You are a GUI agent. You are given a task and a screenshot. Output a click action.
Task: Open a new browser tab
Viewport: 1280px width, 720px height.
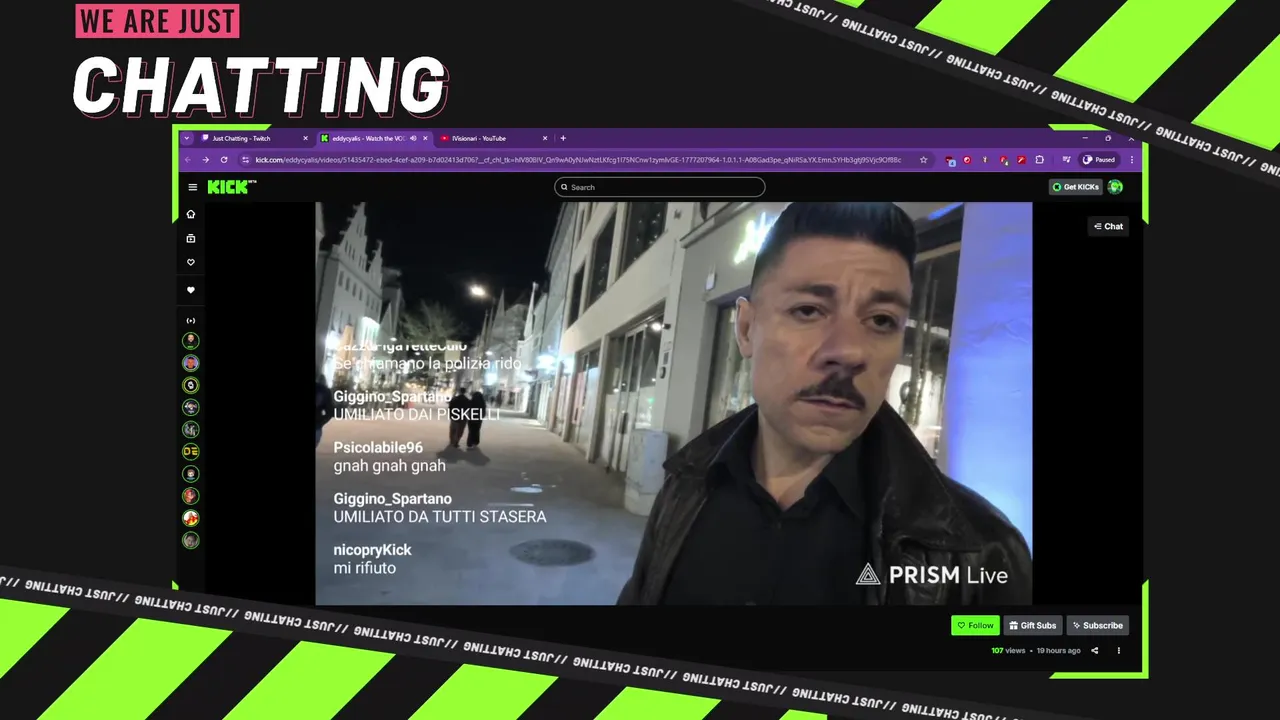tap(563, 138)
